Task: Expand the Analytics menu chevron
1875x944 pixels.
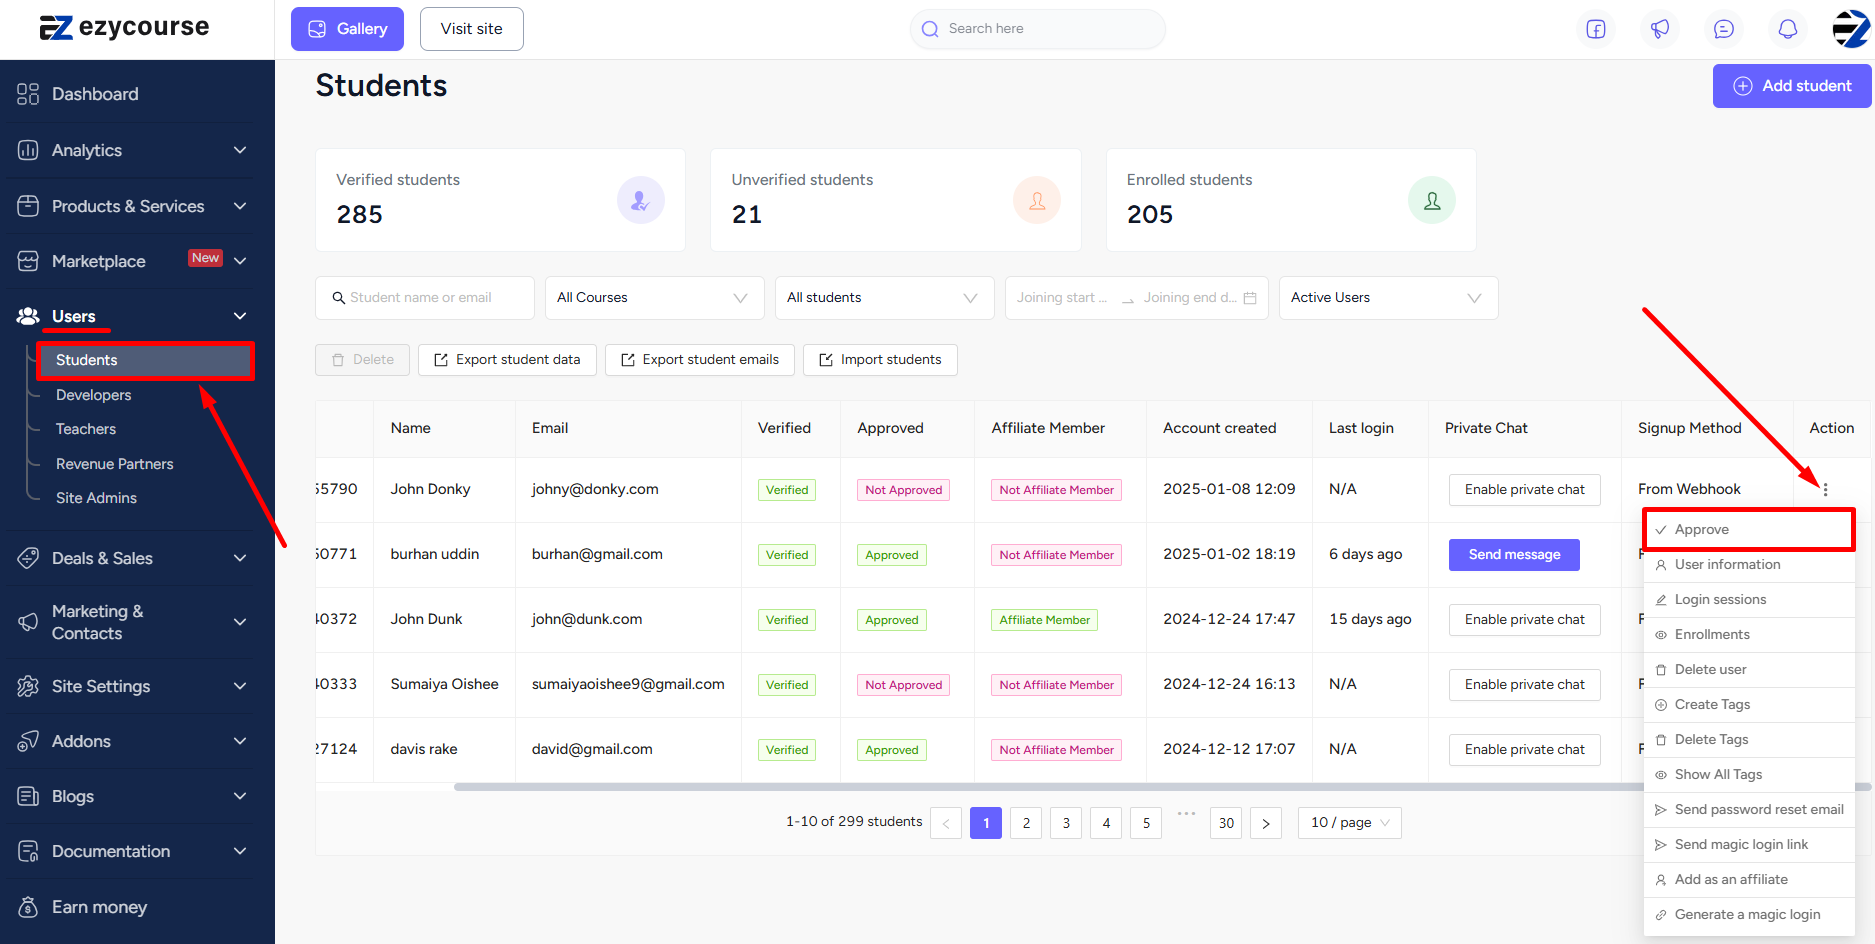Action: coord(240,150)
